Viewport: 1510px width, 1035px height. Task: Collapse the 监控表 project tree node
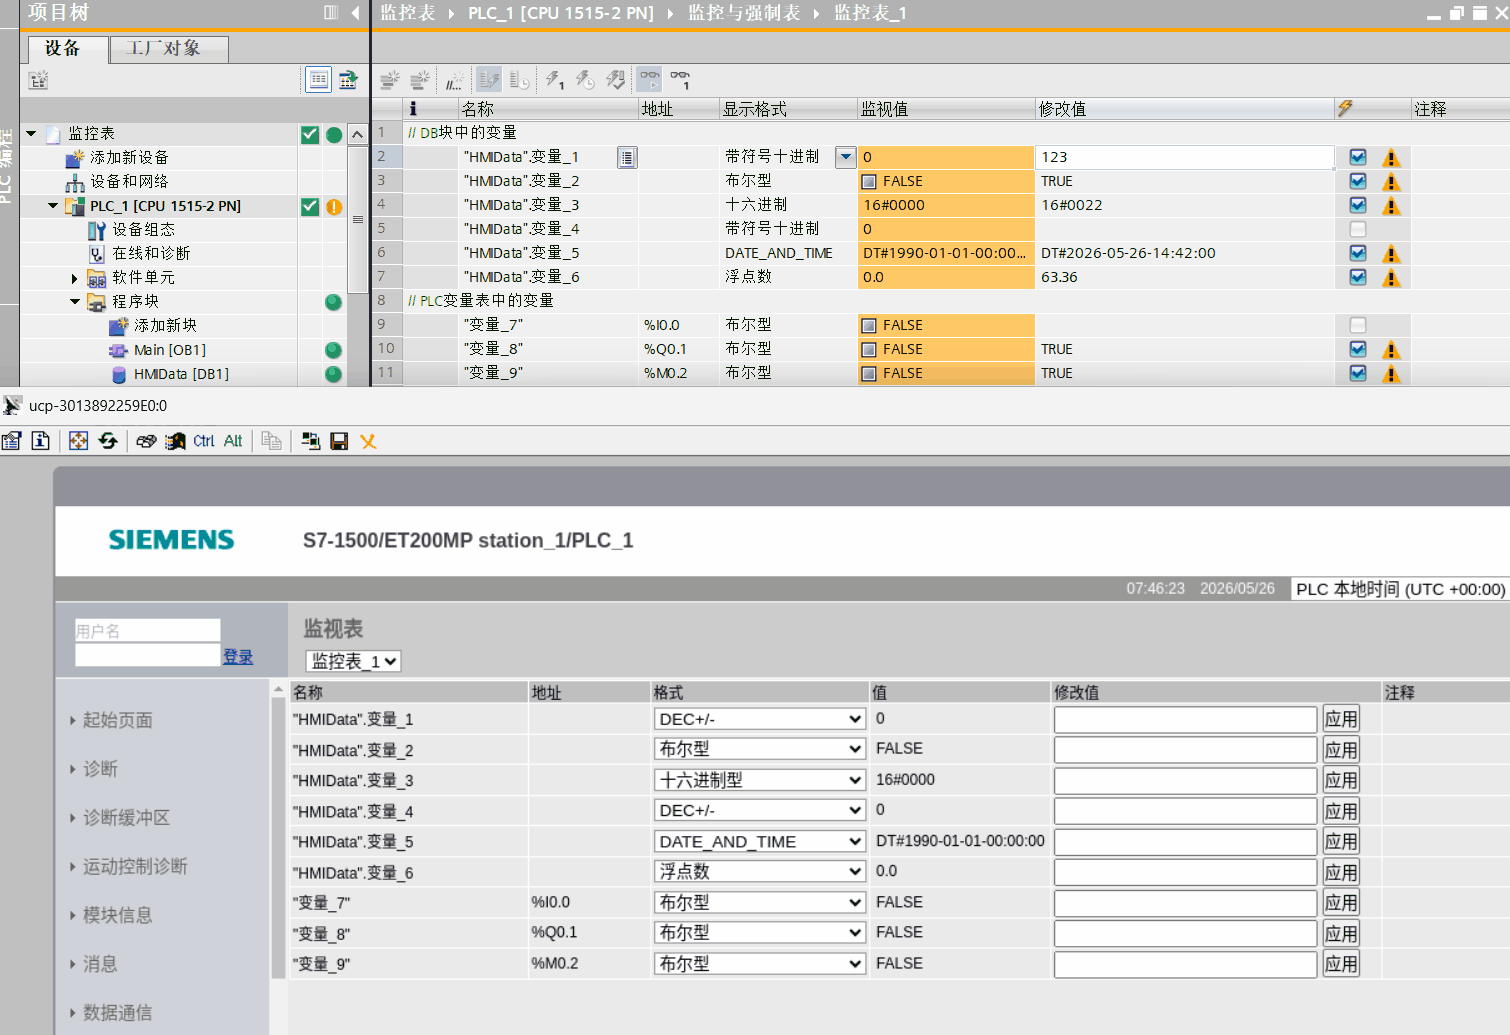(31, 133)
